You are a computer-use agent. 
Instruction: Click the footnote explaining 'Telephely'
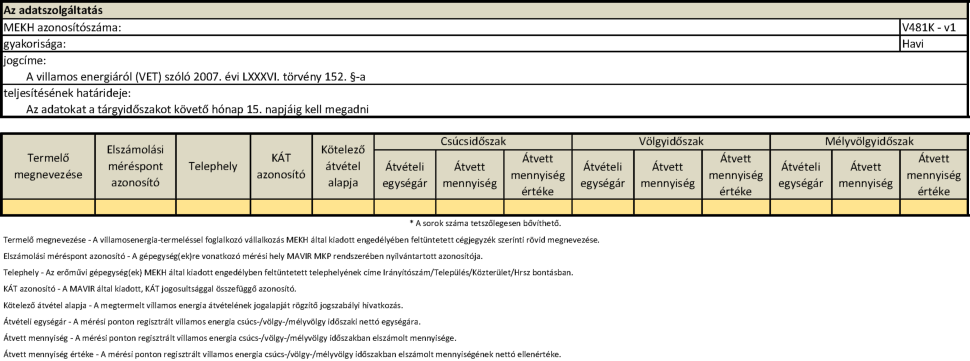tap(288, 272)
